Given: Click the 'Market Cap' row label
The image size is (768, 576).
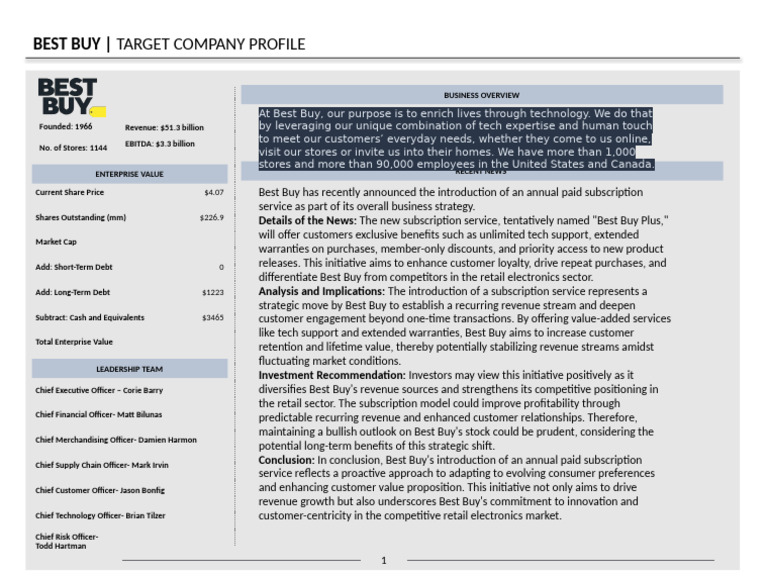Looking at the screenshot, I should (56, 242).
